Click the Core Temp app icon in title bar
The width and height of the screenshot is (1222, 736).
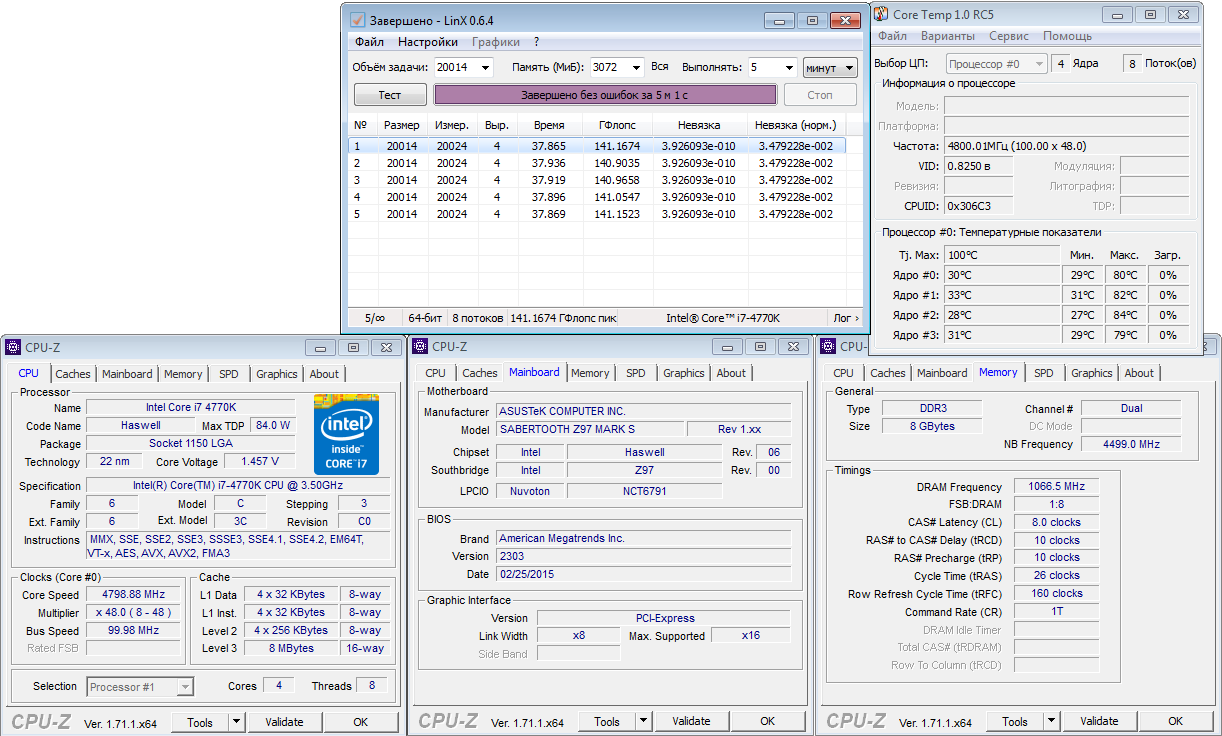880,14
